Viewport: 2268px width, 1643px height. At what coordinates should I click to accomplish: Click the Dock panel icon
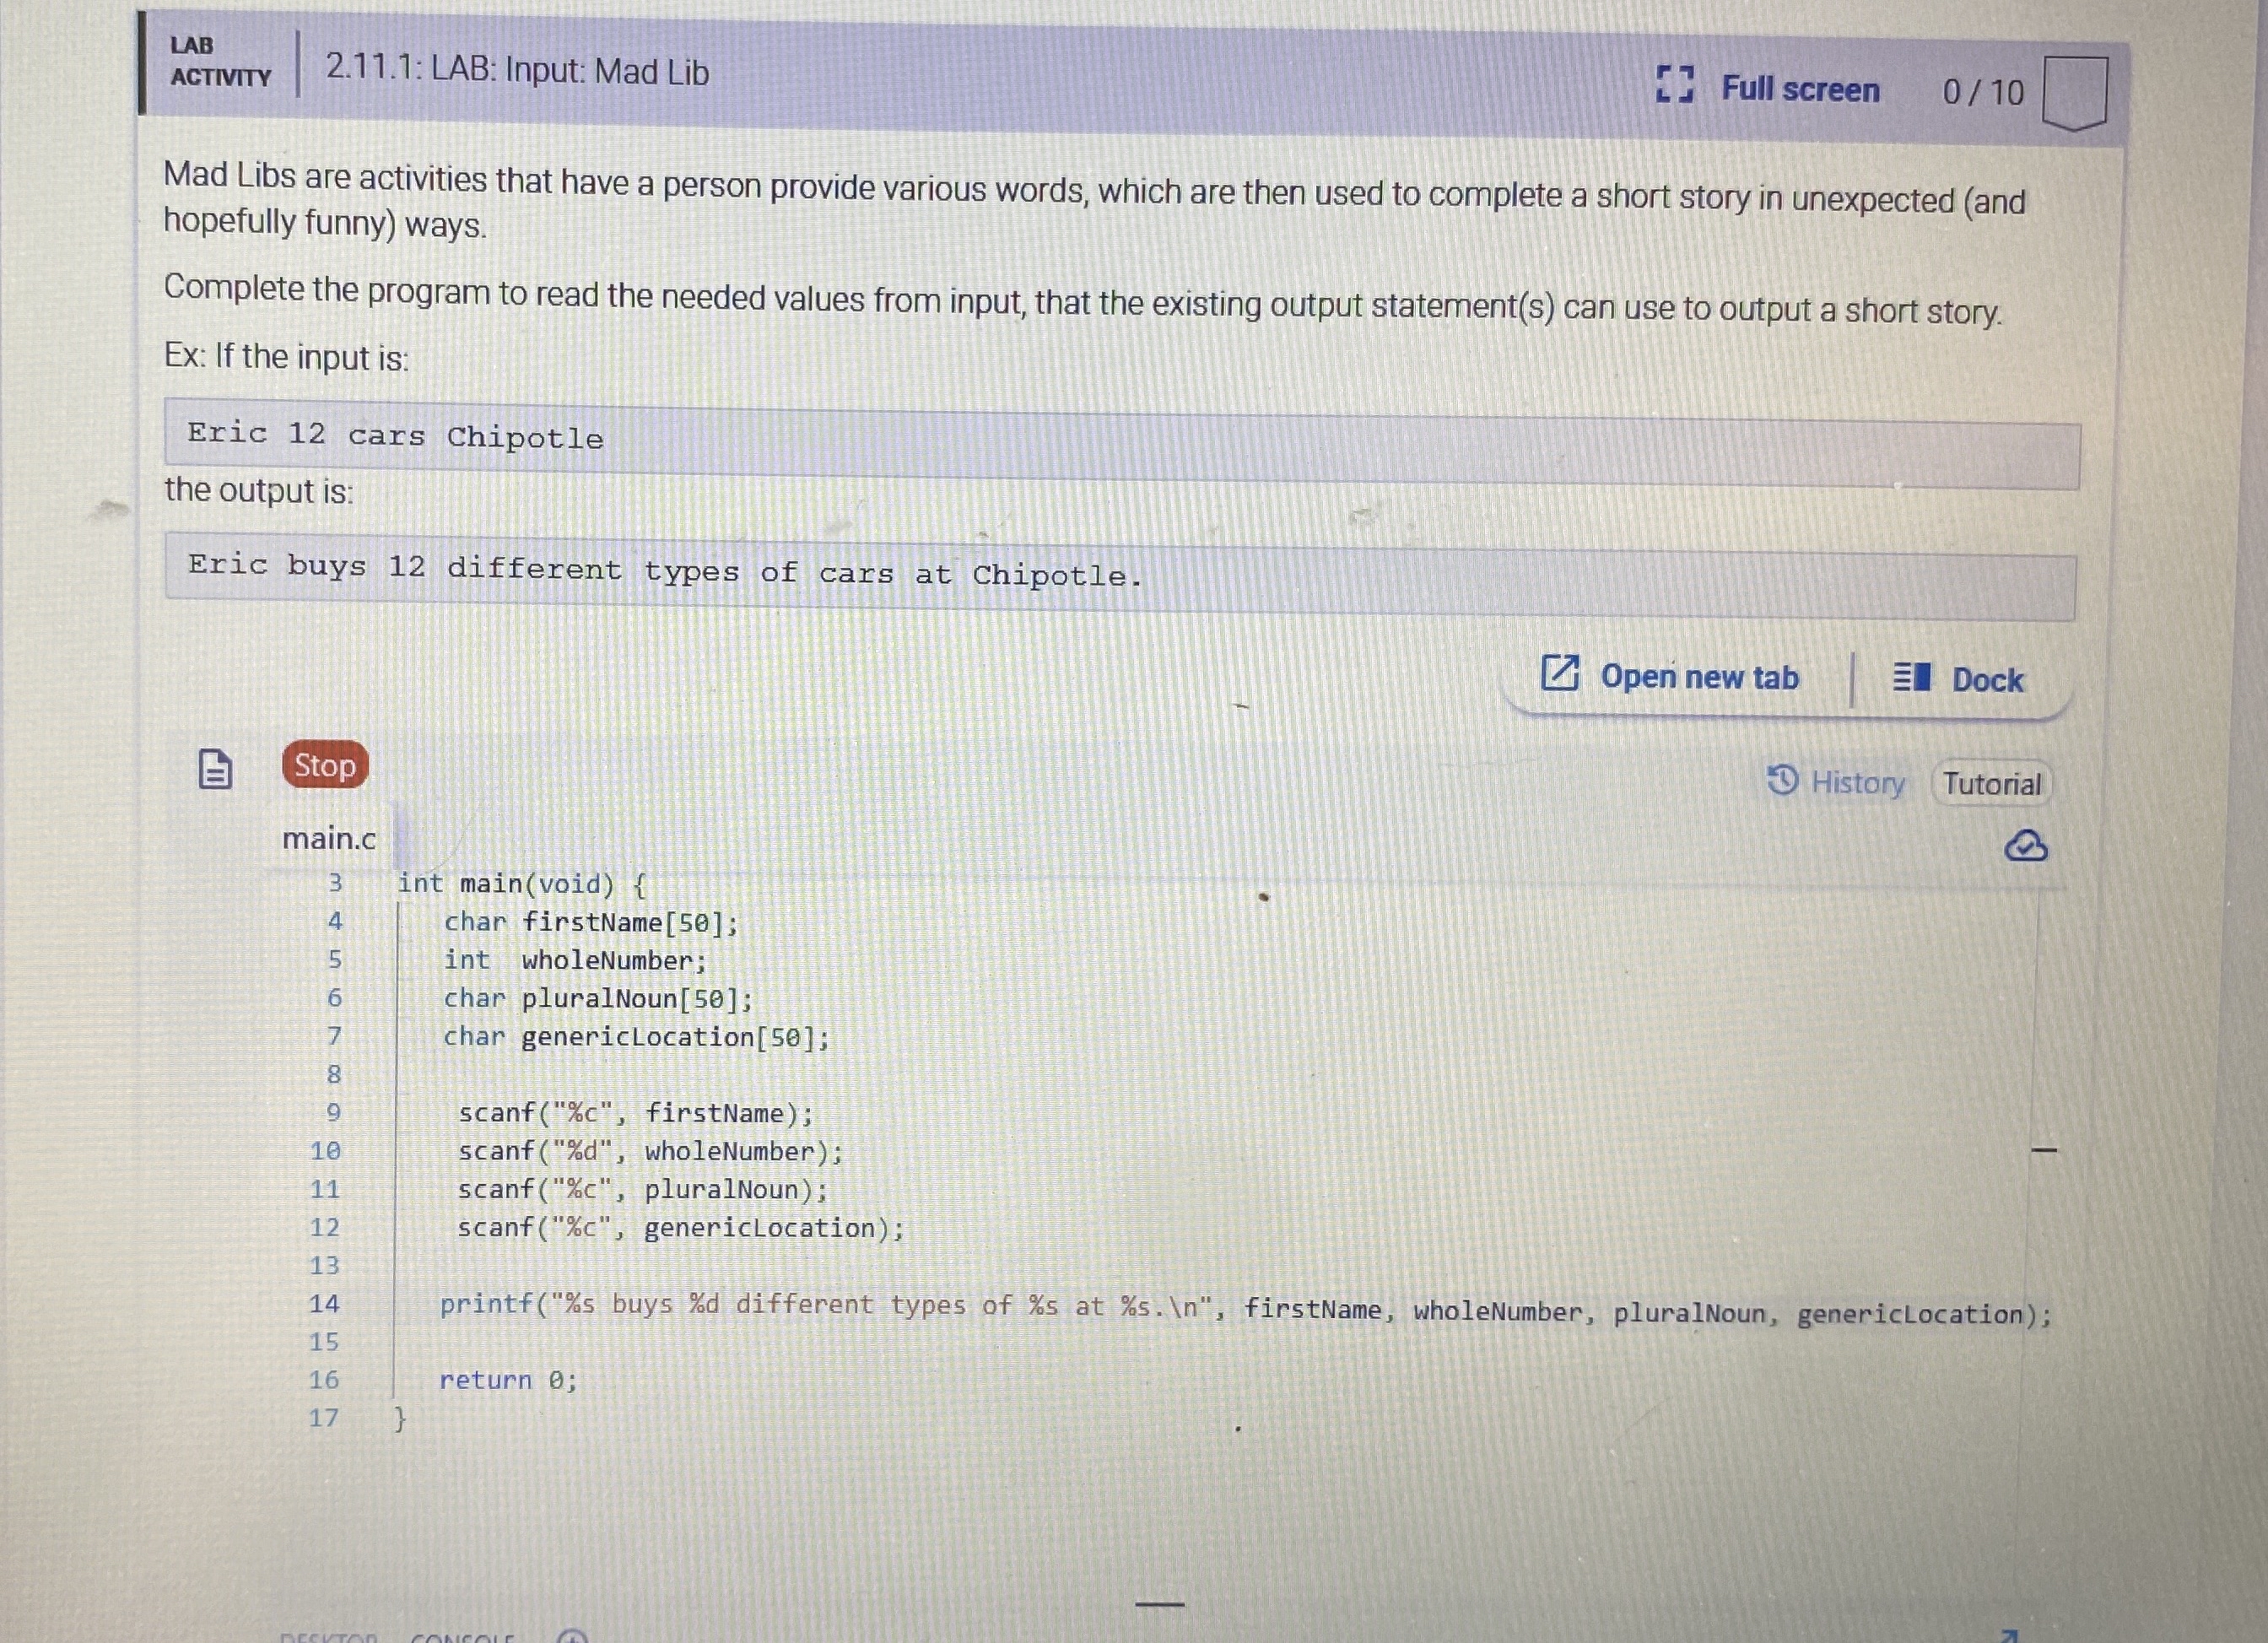tap(1911, 677)
